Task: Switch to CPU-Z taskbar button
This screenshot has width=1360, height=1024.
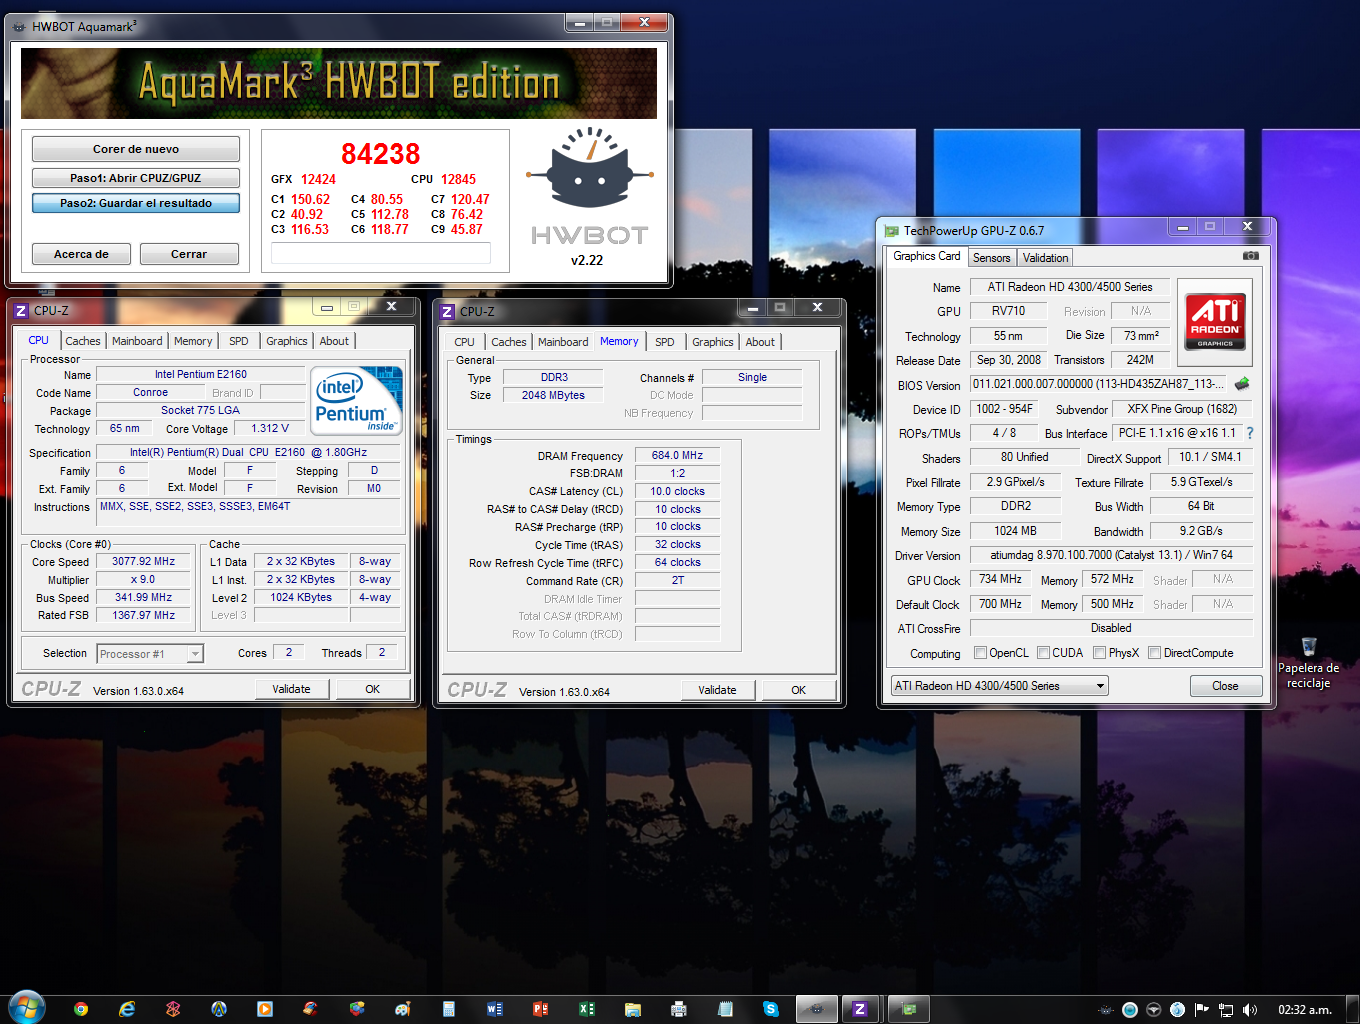Action: coord(861,1009)
